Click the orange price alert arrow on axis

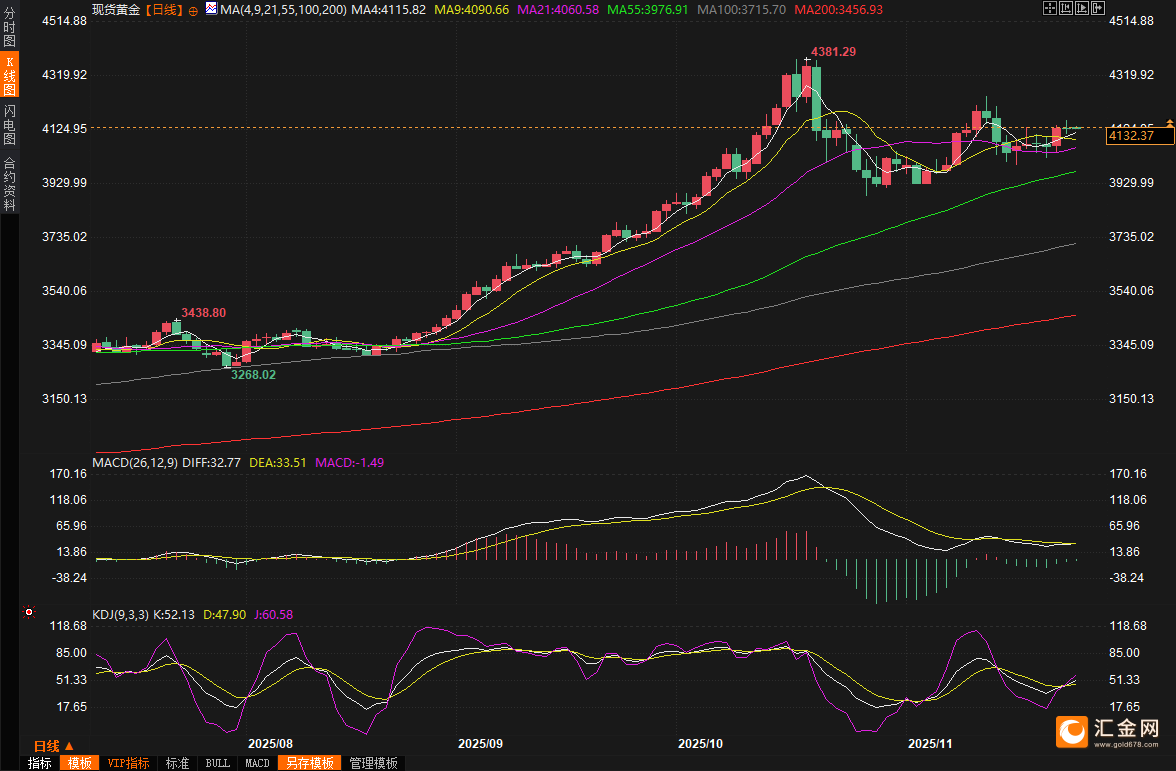[x=1169, y=123]
